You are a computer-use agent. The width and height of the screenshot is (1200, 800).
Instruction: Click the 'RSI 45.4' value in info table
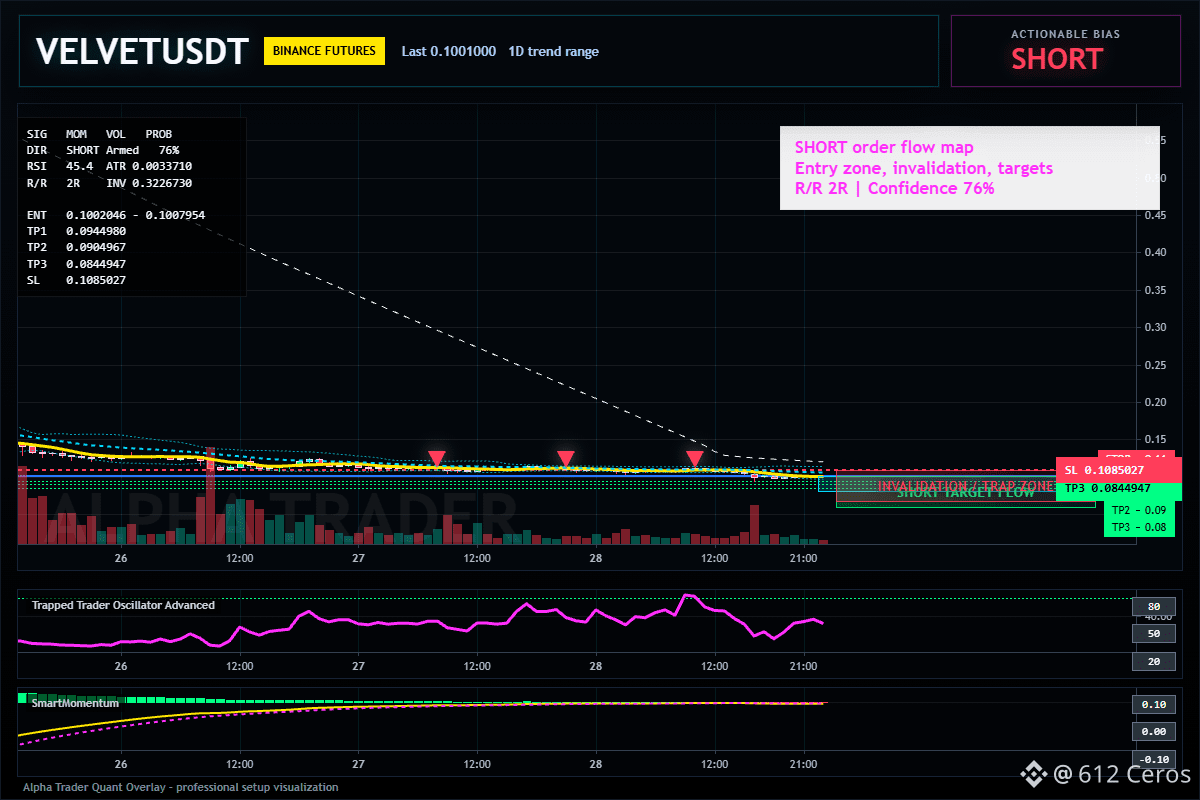[60, 166]
